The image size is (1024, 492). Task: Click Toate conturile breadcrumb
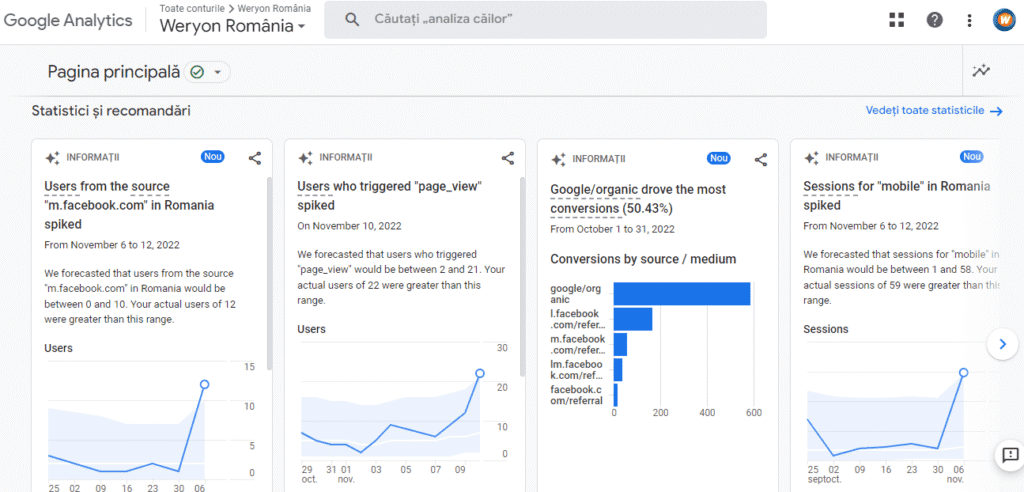pyautogui.click(x=190, y=8)
